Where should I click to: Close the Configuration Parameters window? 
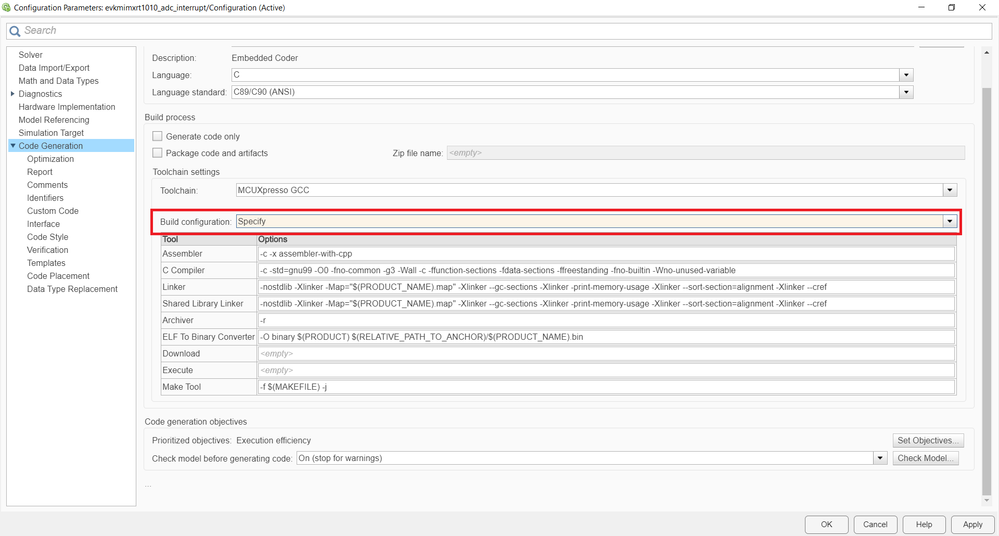[x=982, y=8]
